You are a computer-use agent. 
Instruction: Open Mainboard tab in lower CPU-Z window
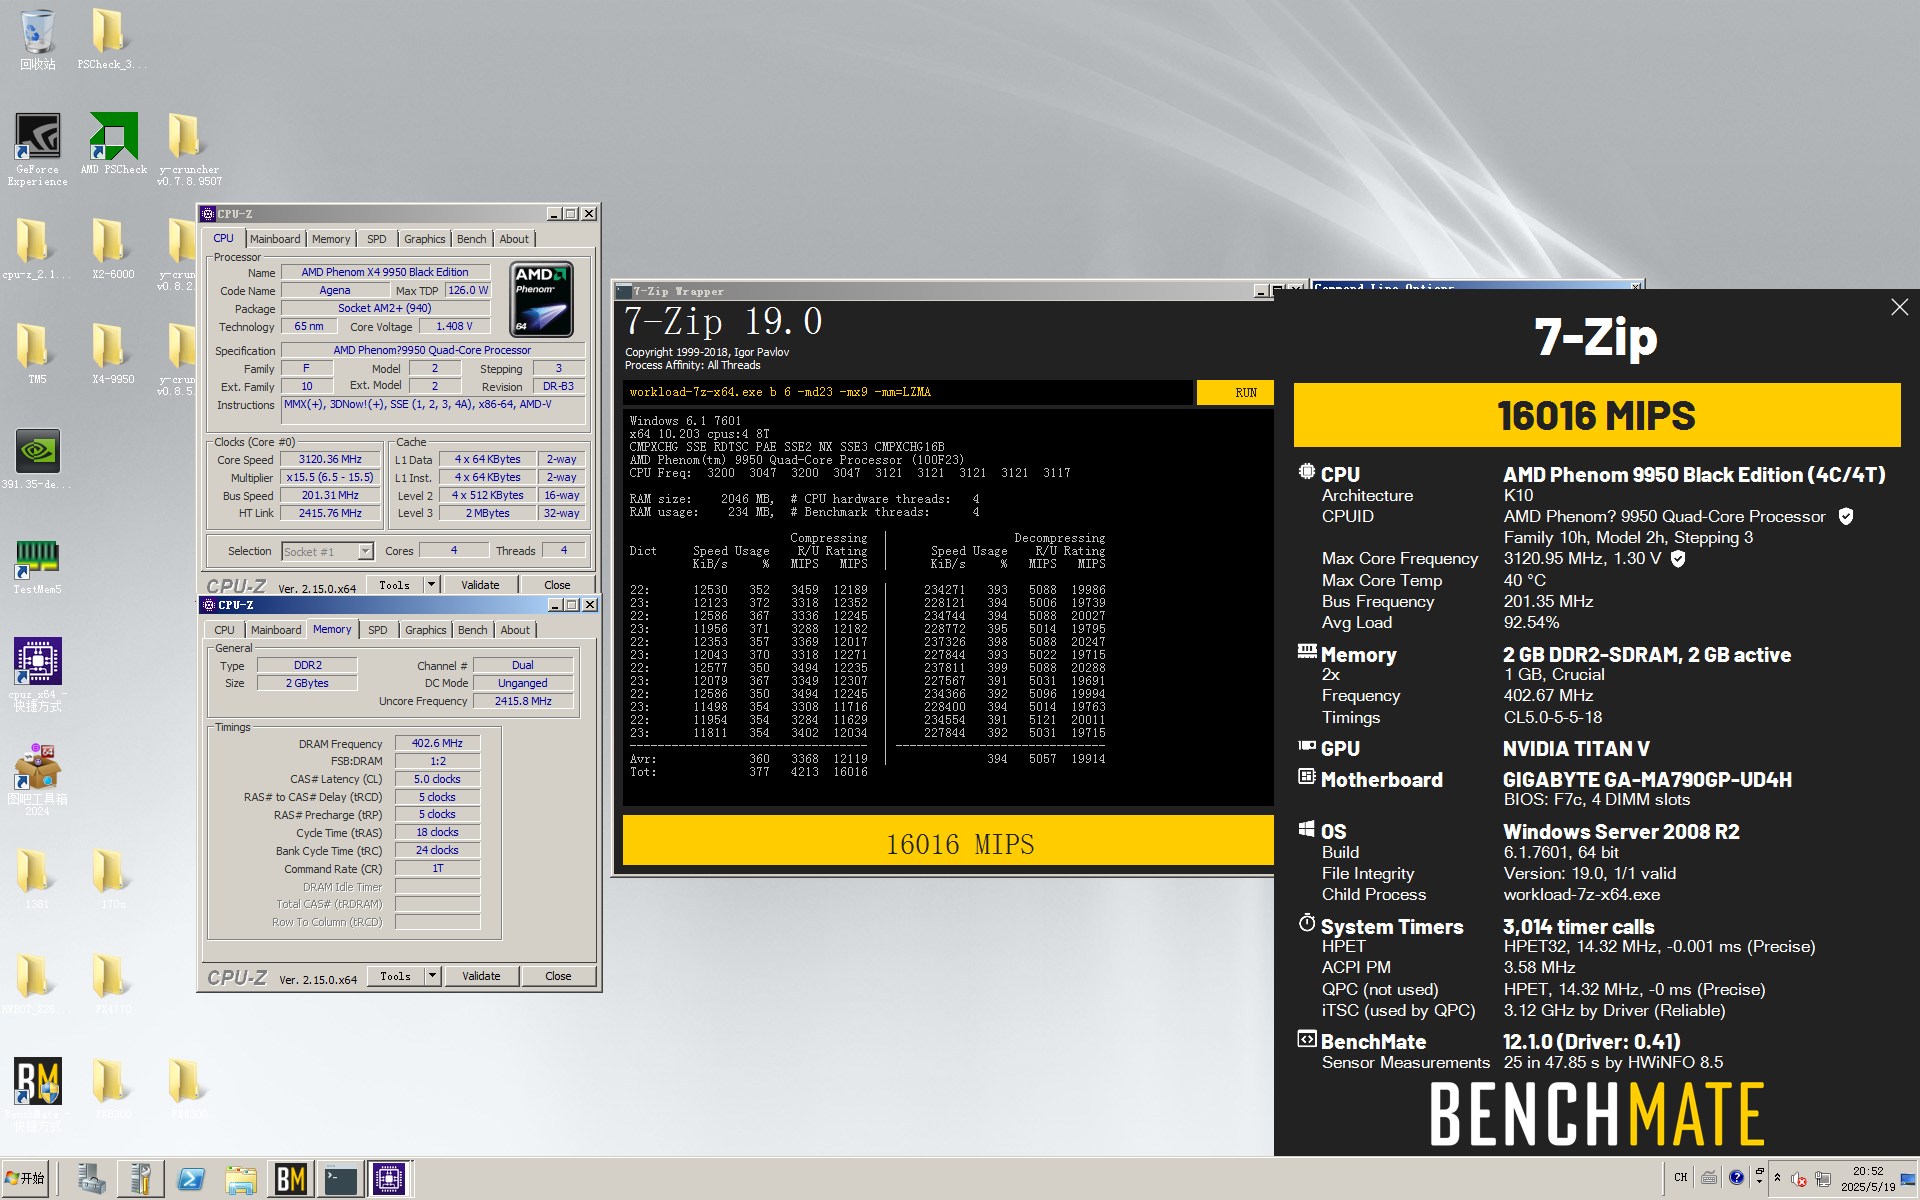click(x=276, y=630)
